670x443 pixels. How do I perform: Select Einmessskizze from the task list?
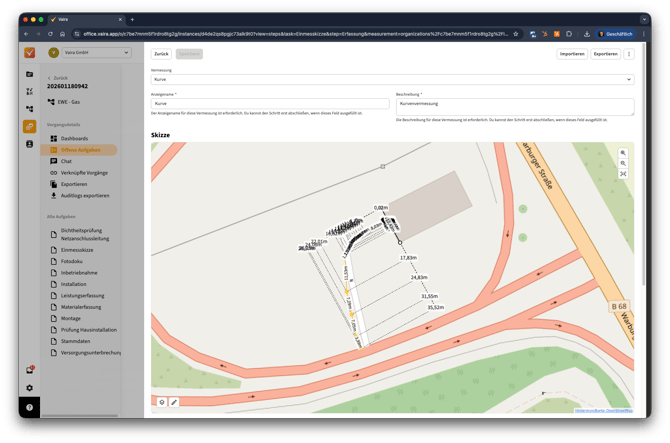click(78, 250)
